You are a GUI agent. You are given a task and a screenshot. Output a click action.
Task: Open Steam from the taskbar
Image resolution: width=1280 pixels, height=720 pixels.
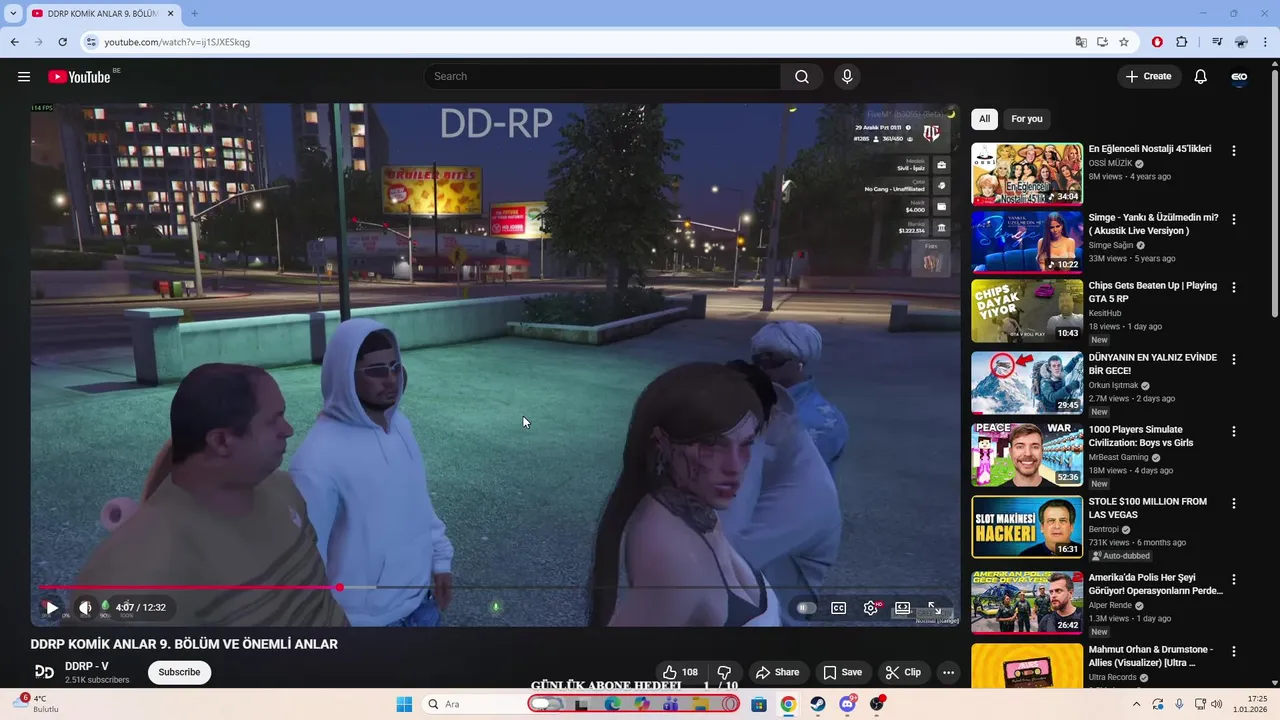[818, 704]
